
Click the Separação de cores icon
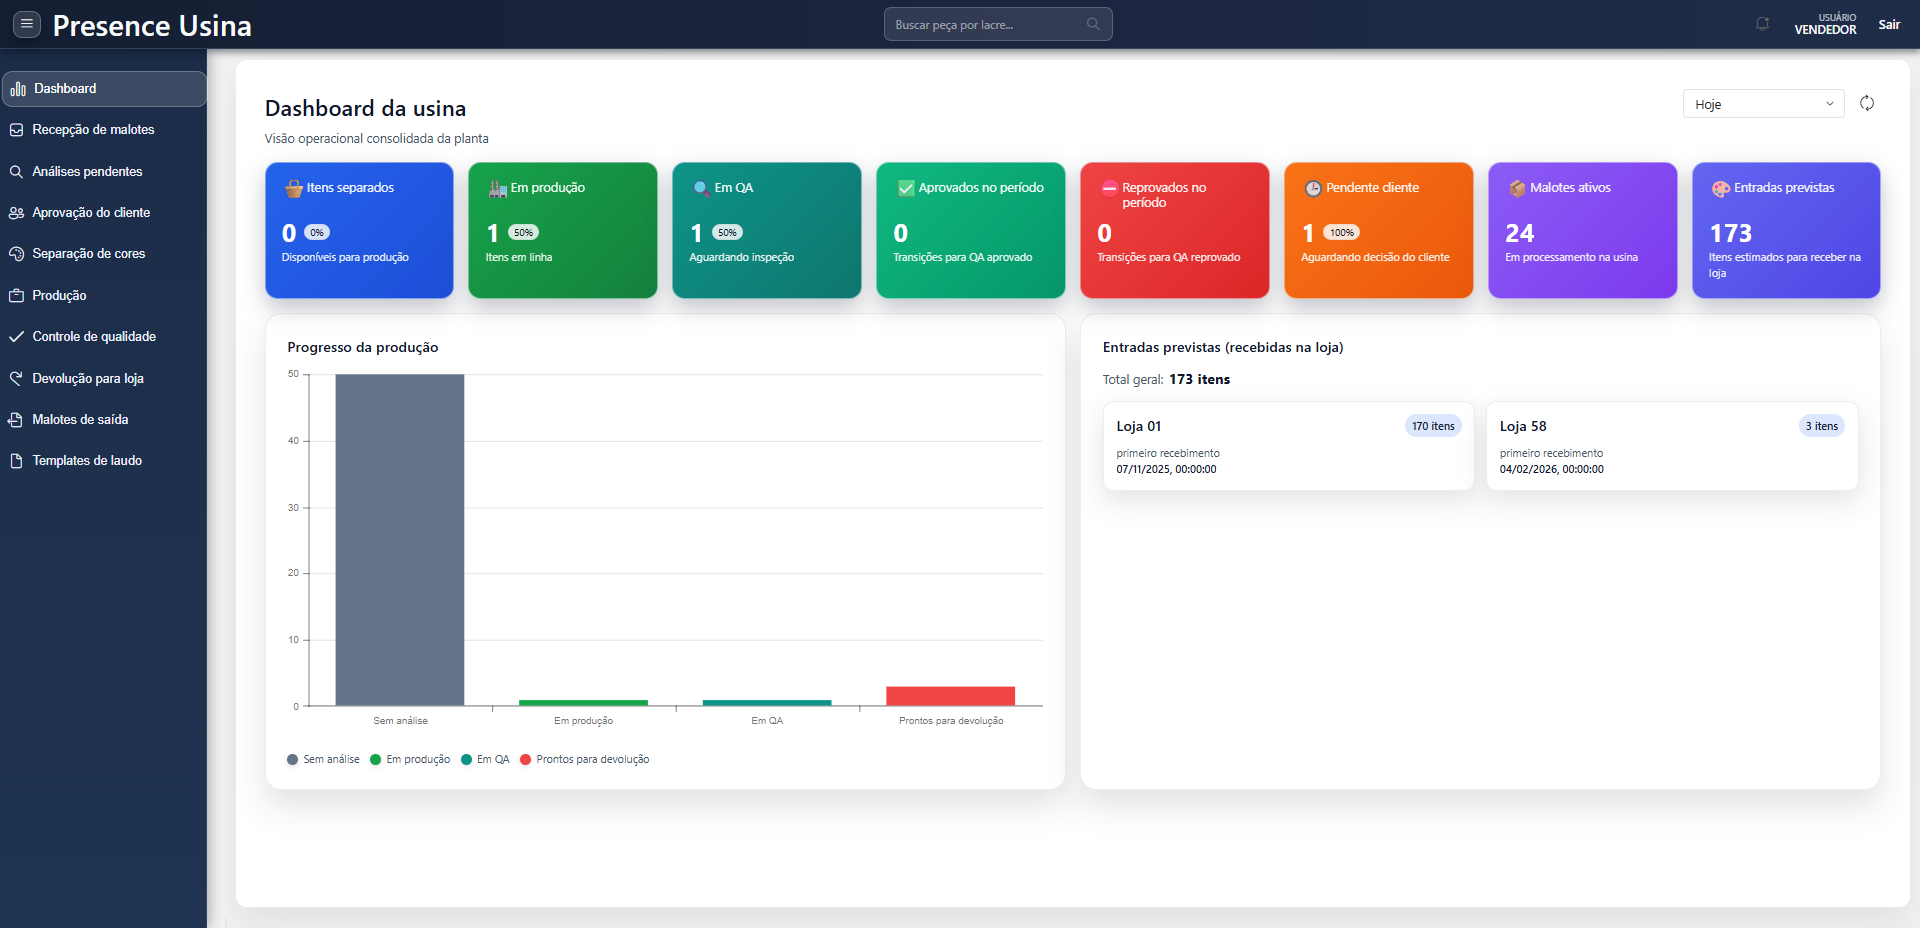click(16, 254)
